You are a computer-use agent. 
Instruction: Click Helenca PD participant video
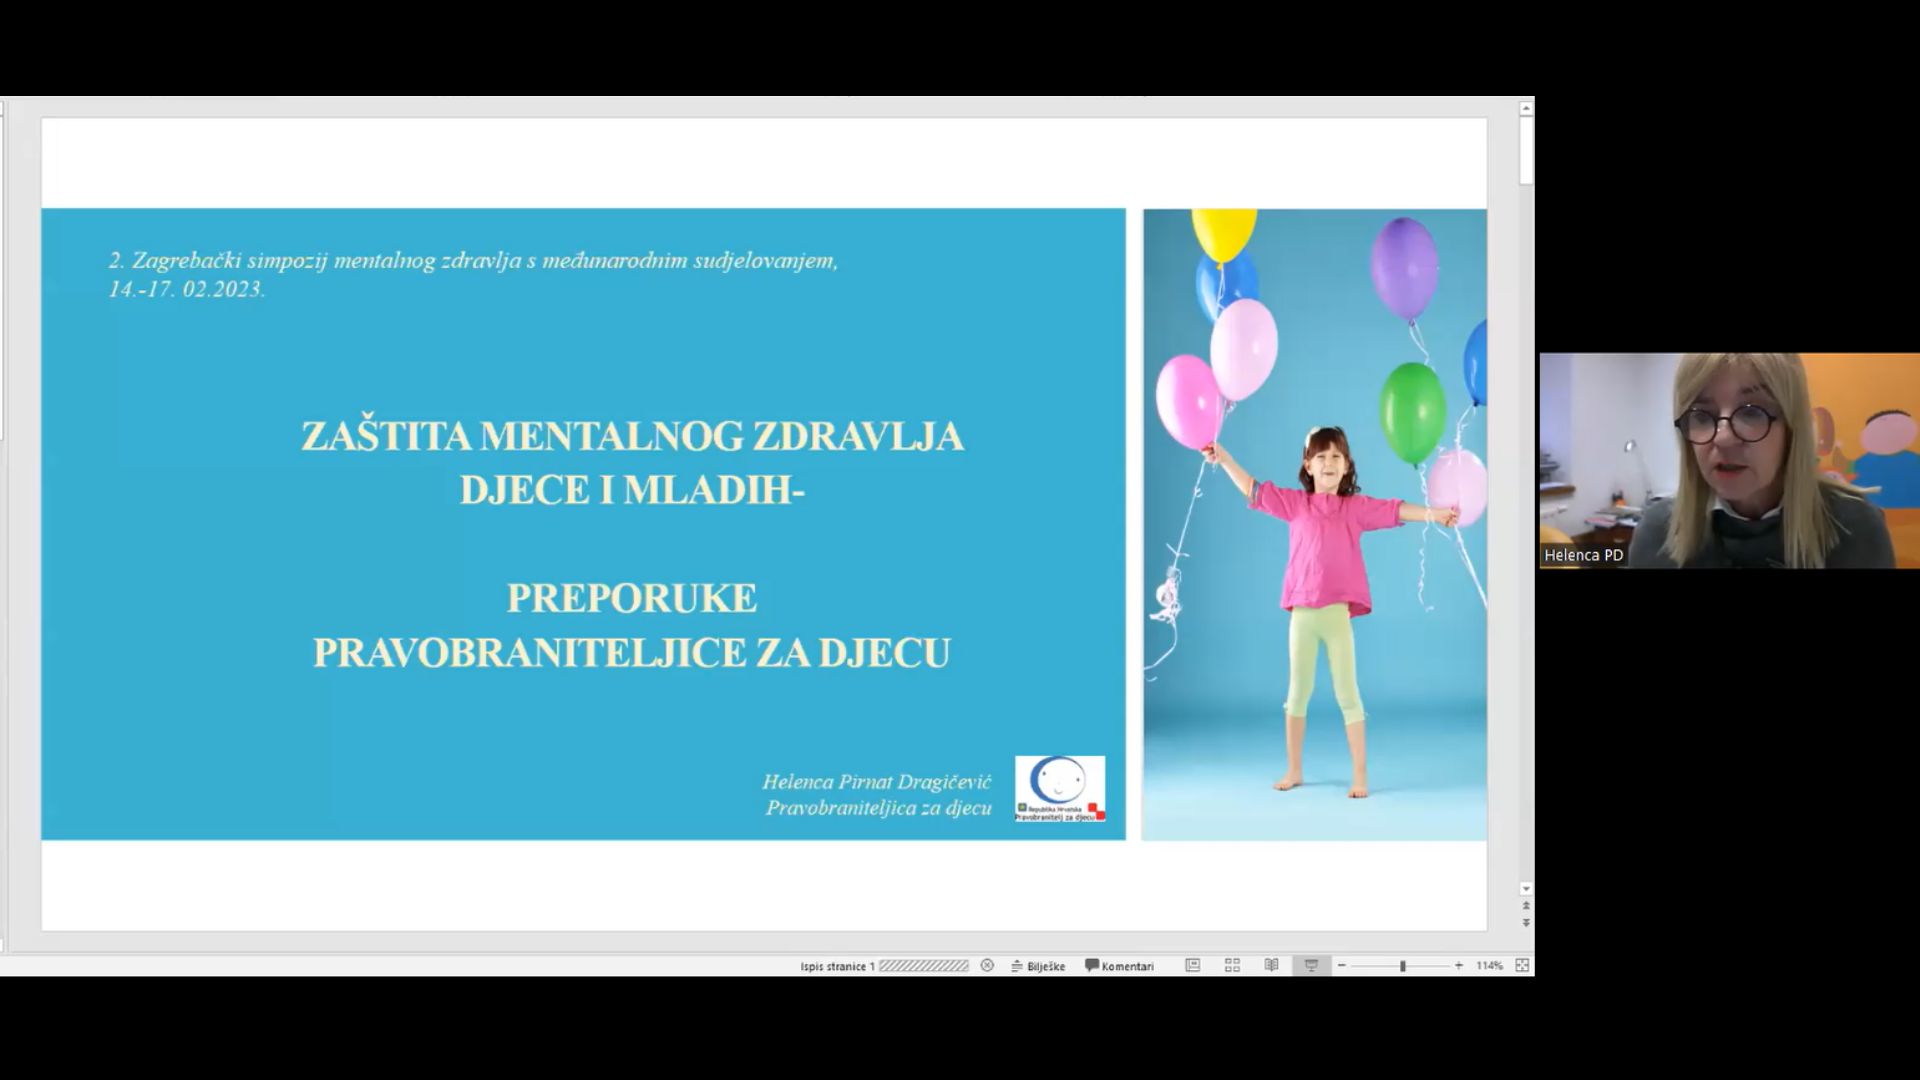click(1729, 460)
